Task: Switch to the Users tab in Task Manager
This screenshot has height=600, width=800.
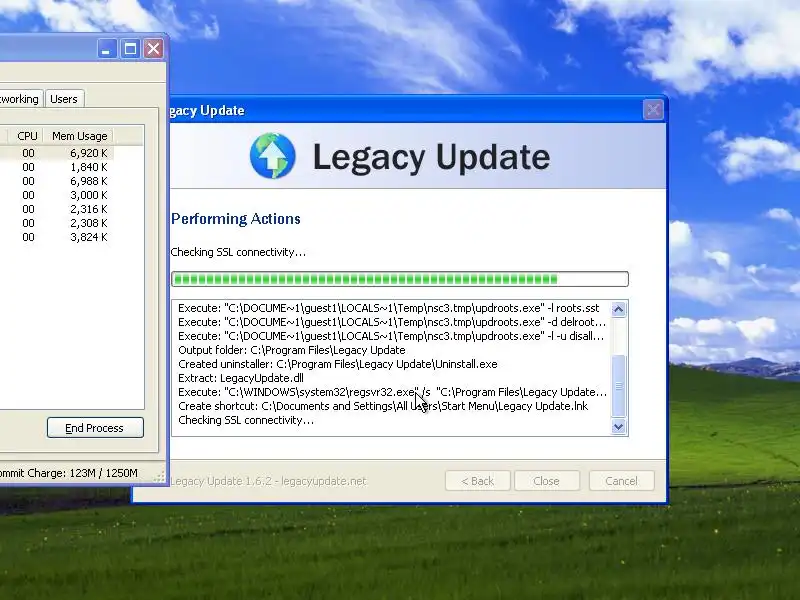Action: (64, 99)
